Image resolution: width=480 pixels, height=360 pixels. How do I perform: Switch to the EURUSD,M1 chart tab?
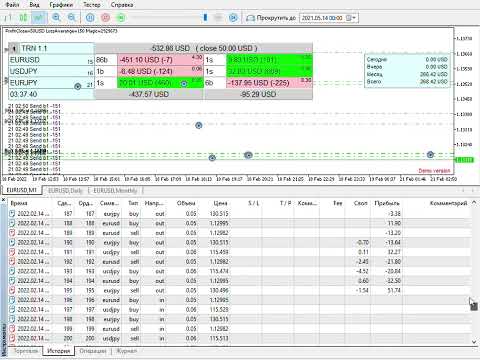pos(21,190)
